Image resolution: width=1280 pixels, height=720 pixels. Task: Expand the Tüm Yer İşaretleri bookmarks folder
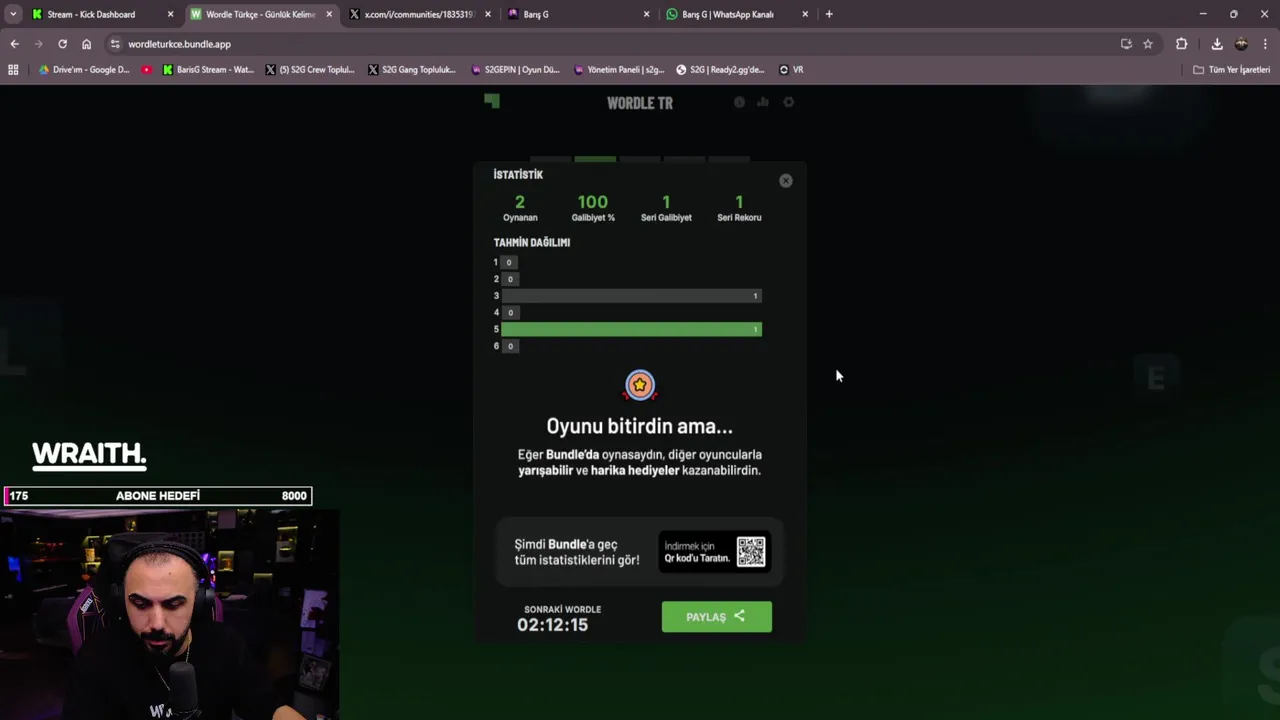(x=1231, y=70)
